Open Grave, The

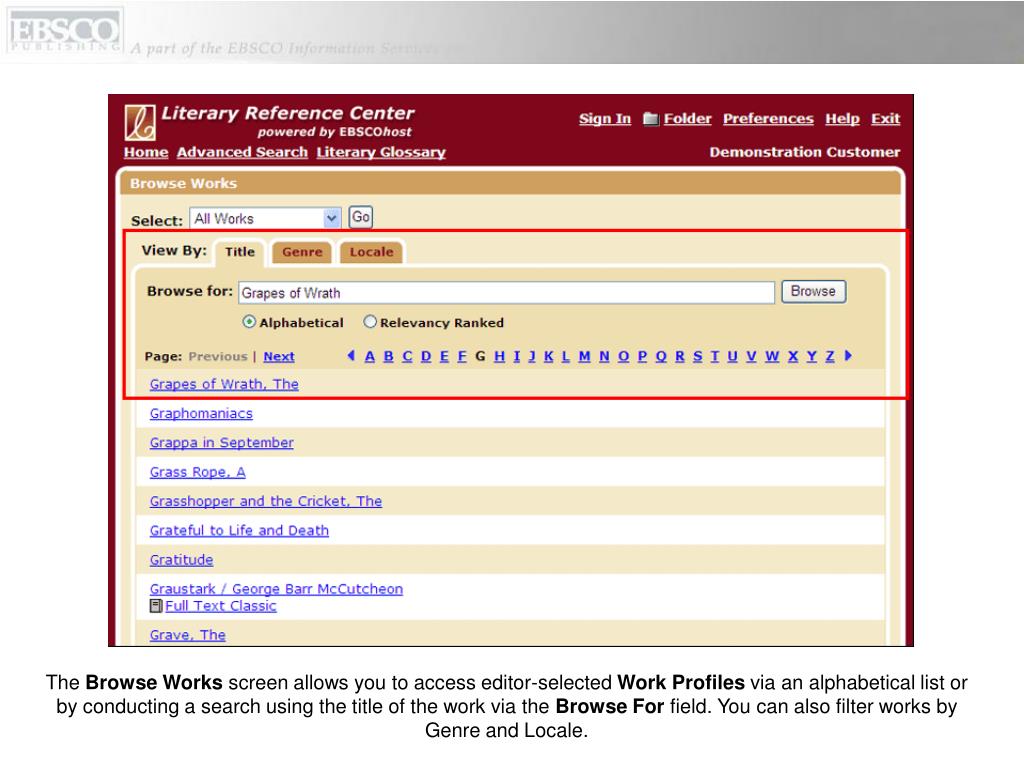point(187,635)
